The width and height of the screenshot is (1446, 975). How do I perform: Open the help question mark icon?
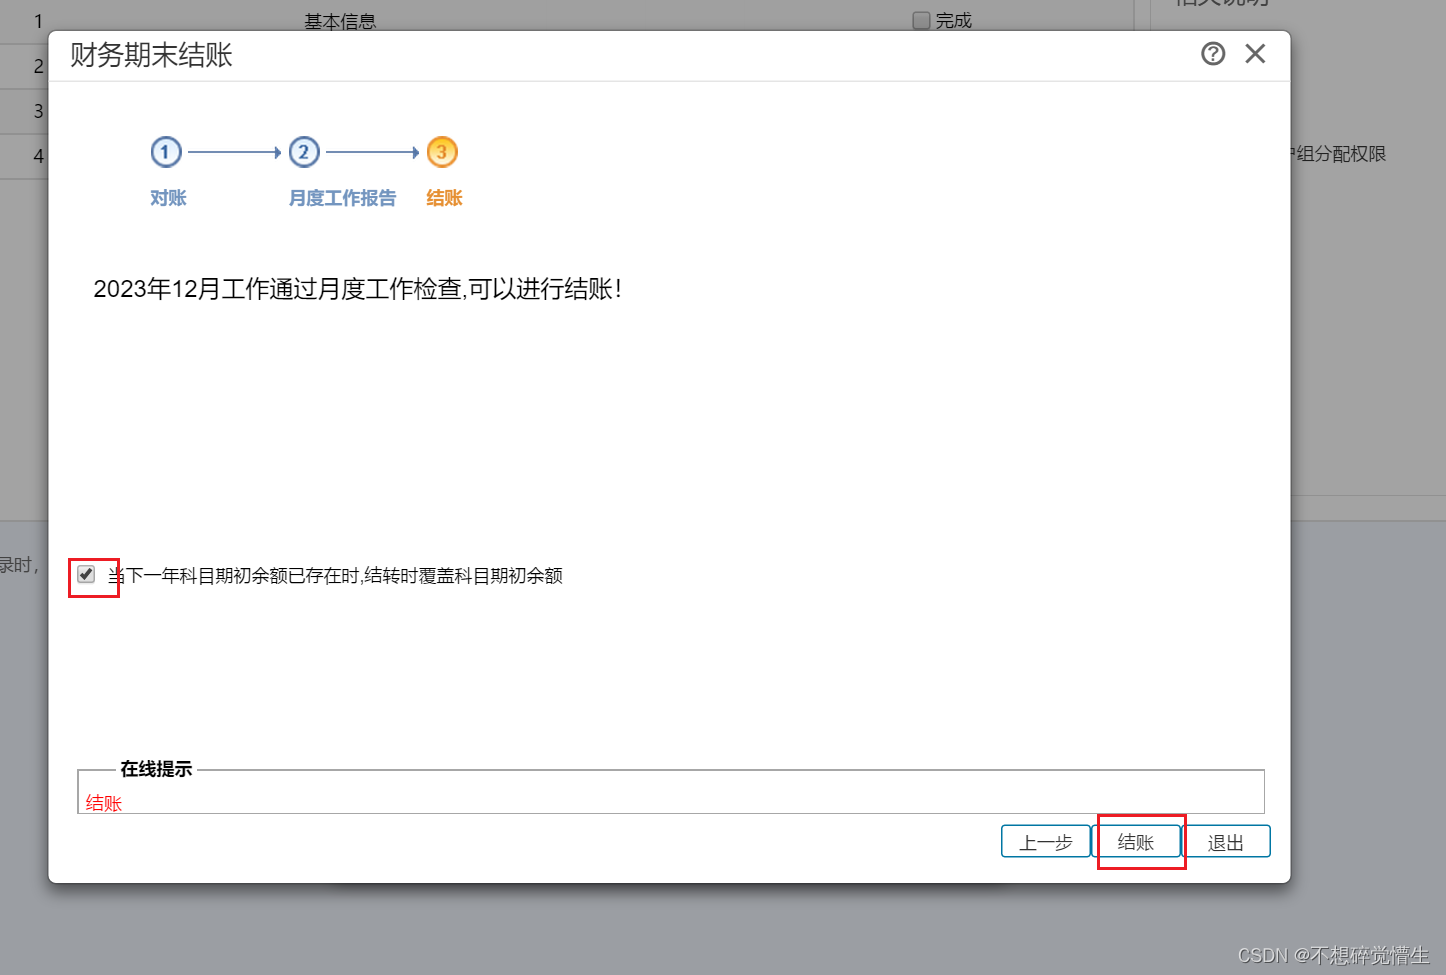(x=1213, y=54)
